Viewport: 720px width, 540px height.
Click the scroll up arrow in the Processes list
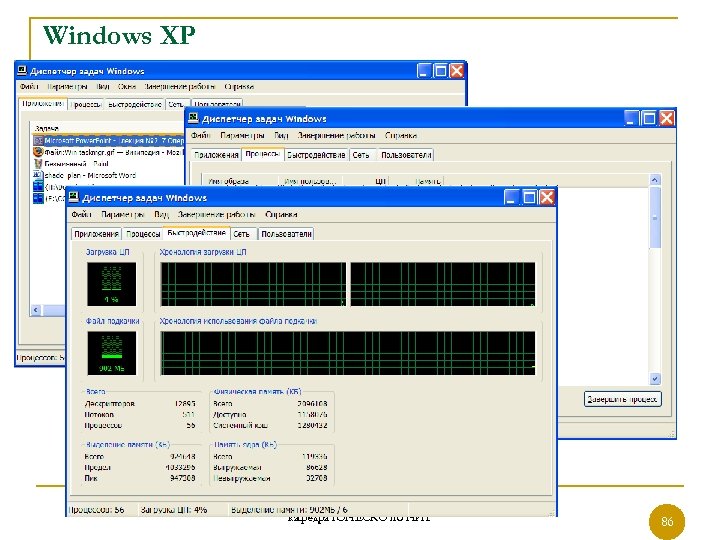click(655, 180)
